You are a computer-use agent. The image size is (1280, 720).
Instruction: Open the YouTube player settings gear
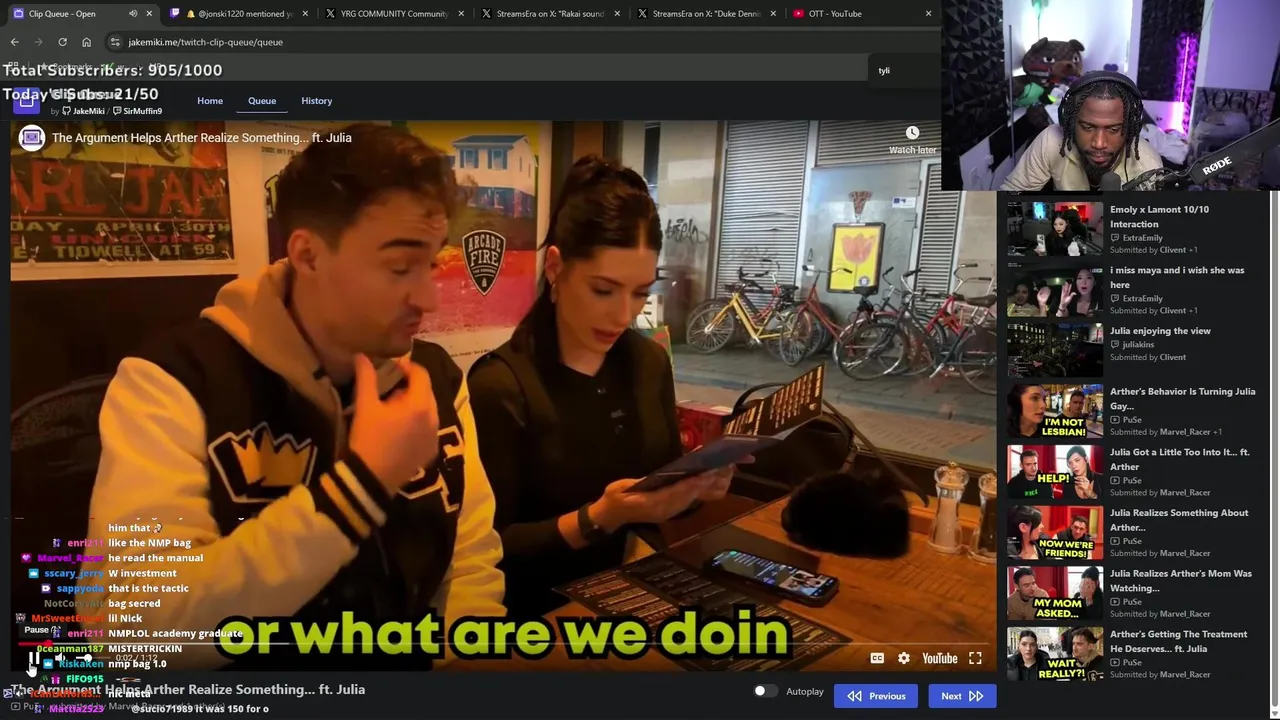[x=904, y=658]
